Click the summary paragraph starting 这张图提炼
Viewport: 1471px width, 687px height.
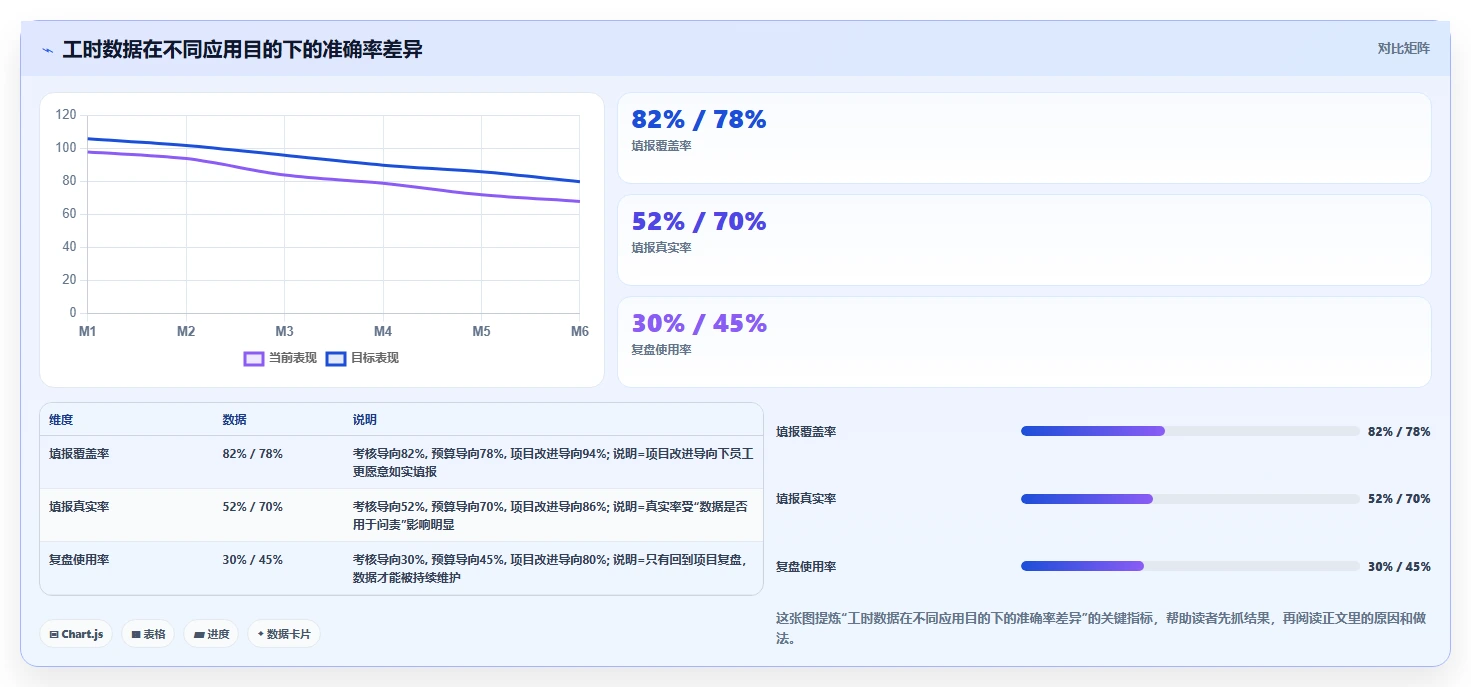point(1101,628)
